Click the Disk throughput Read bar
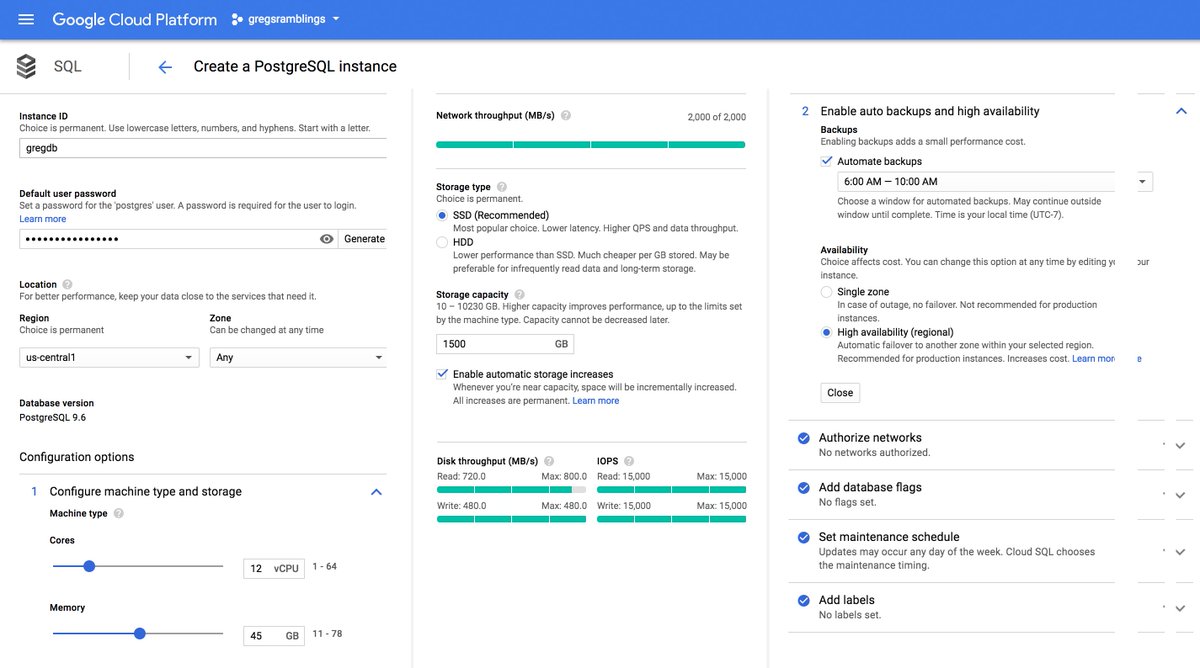The image size is (1200, 668). pyautogui.click(x=512, y=490)
